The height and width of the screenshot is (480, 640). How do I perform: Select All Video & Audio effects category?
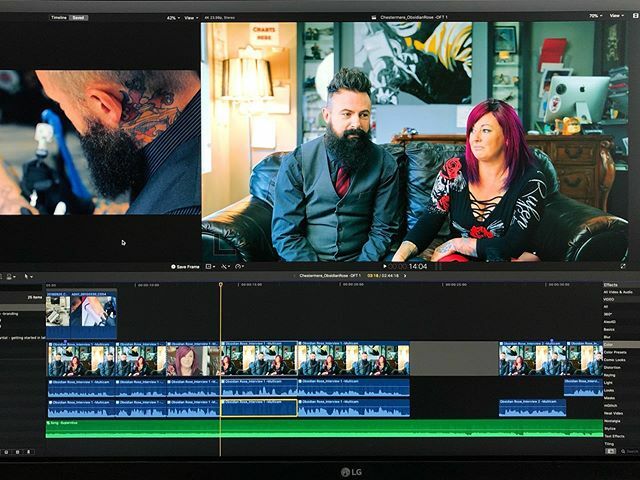[618, 292]
